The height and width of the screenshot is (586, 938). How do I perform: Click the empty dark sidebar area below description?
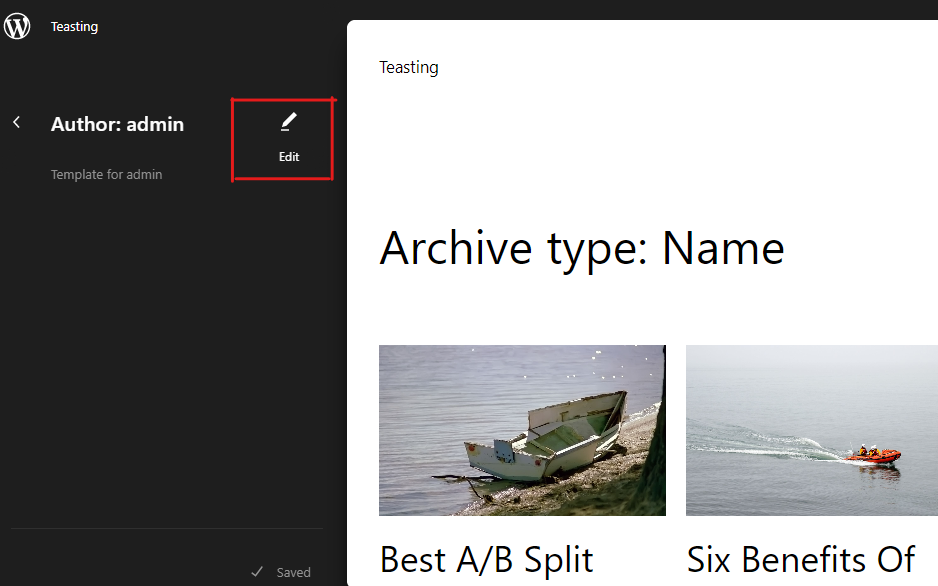(168, 353)
